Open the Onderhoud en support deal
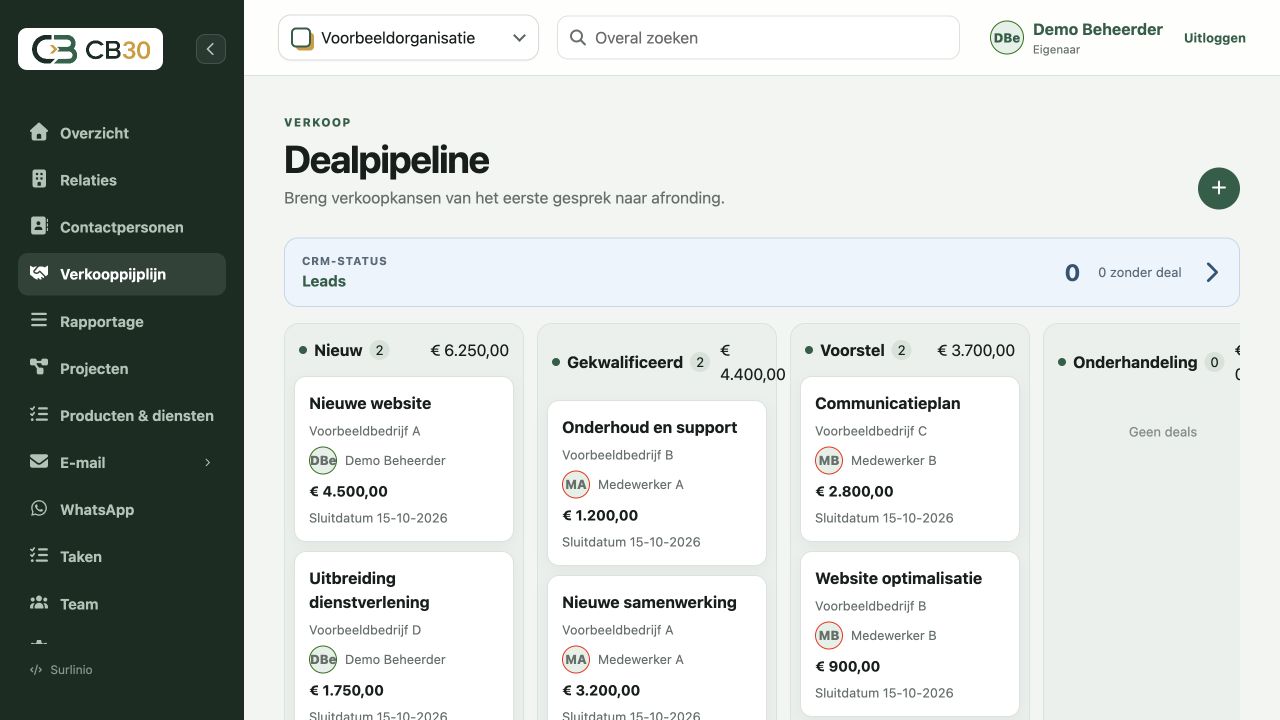 [x=657, y=483]
